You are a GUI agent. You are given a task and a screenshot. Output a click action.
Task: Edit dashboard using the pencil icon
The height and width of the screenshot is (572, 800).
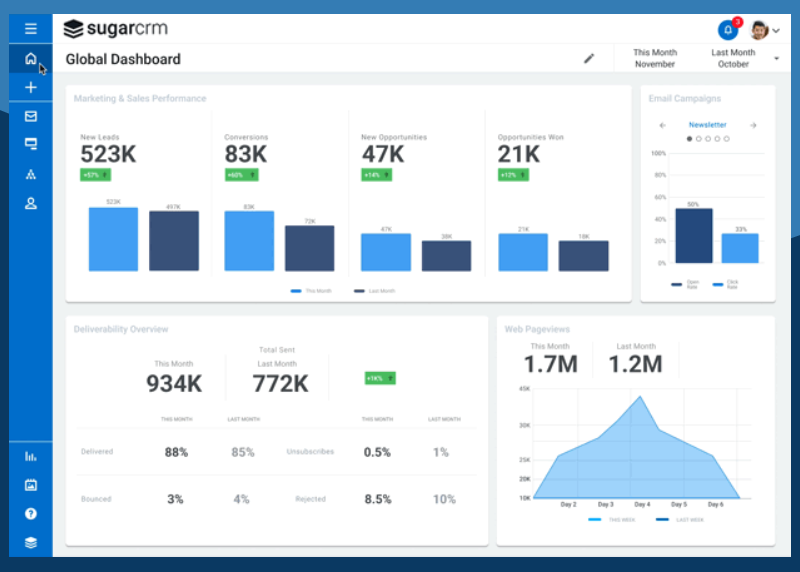(x=589, y=59)
